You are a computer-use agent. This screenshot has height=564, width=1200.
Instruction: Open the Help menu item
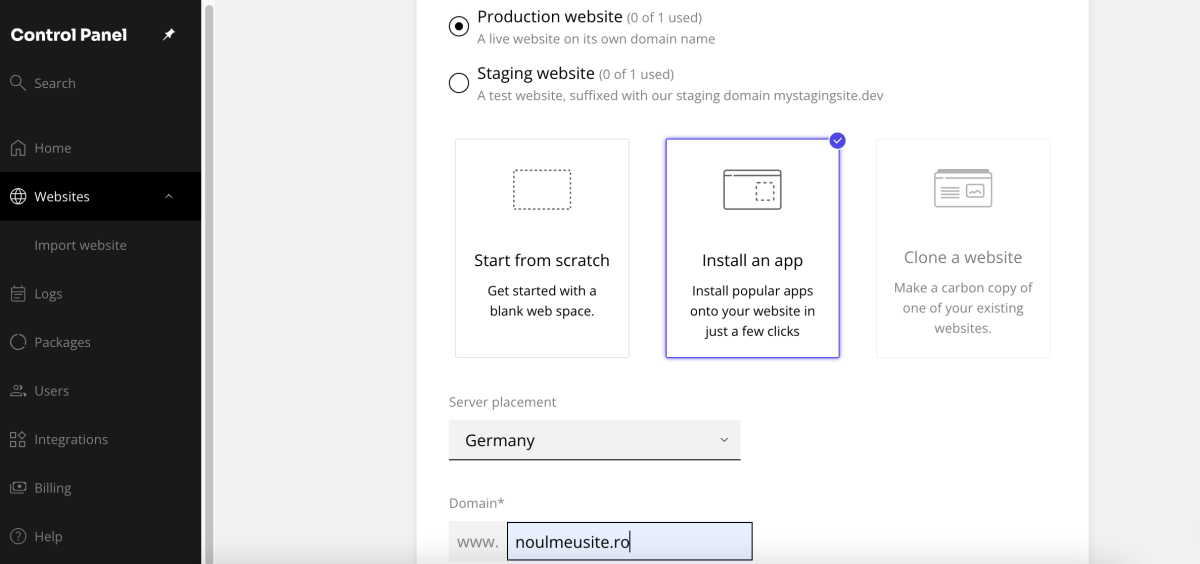click(x=48, y=537)
